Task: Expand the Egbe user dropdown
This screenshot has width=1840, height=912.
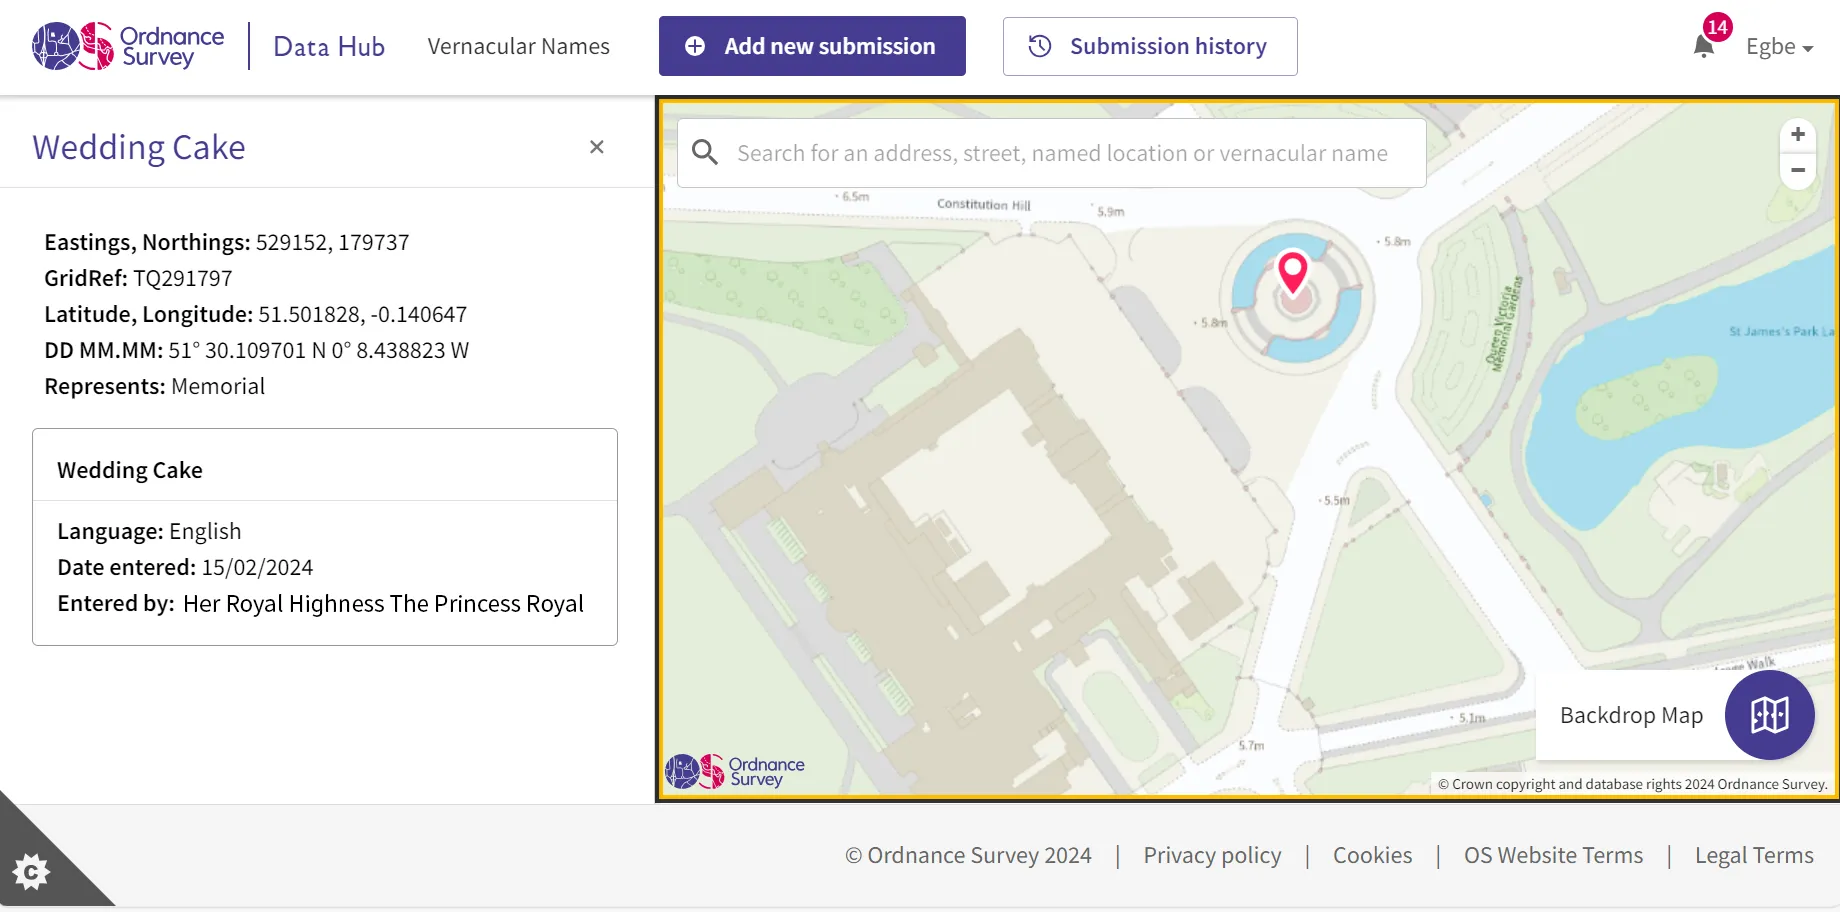Action: (1779, 46)
